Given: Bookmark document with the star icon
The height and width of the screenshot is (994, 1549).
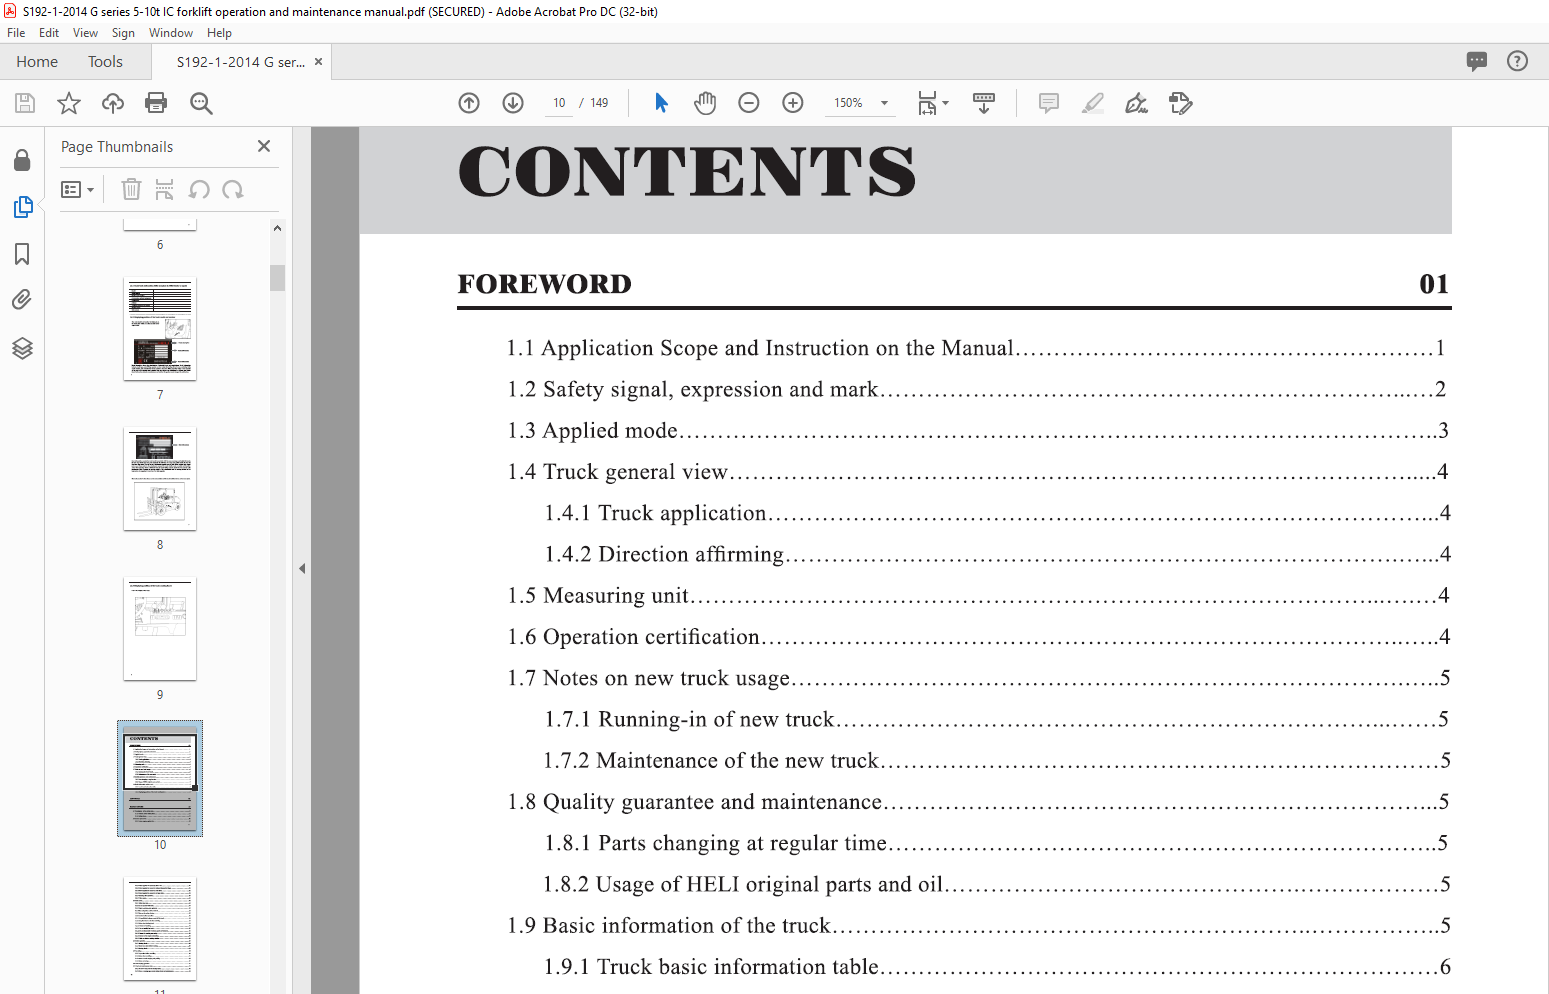Looking at the screenshot, I should click(x=69, y=103).
